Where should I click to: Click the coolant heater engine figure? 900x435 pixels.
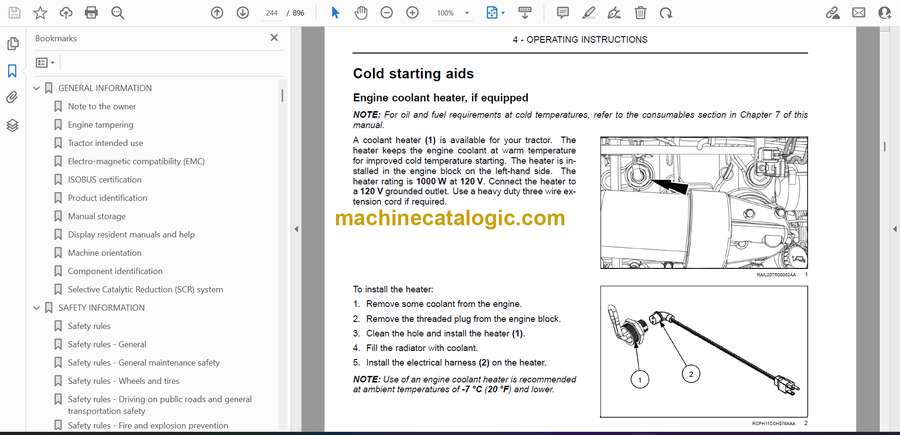coord(704,203)
